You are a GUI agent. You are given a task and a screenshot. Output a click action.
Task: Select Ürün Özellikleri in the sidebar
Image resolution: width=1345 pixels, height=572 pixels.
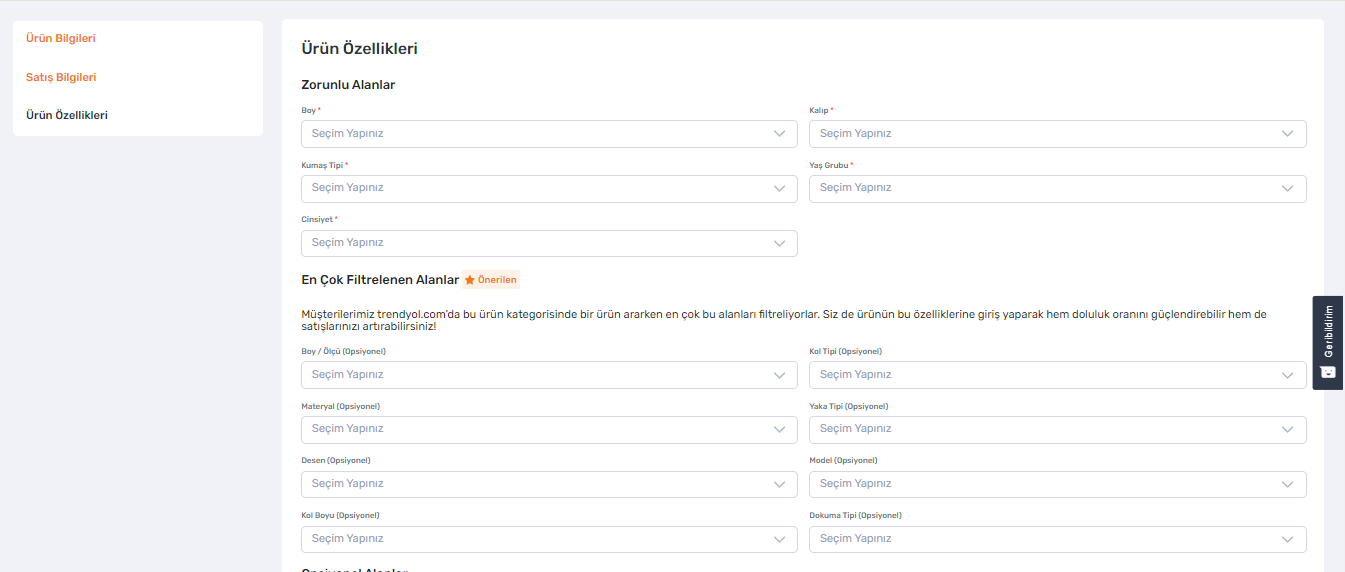(x=67, y=115)
